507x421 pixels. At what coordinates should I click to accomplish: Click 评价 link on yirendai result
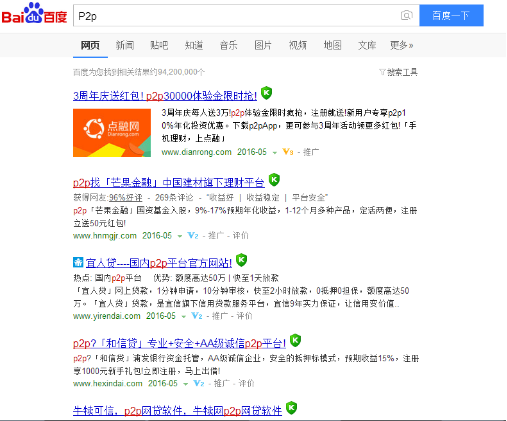tap(244, 316)
